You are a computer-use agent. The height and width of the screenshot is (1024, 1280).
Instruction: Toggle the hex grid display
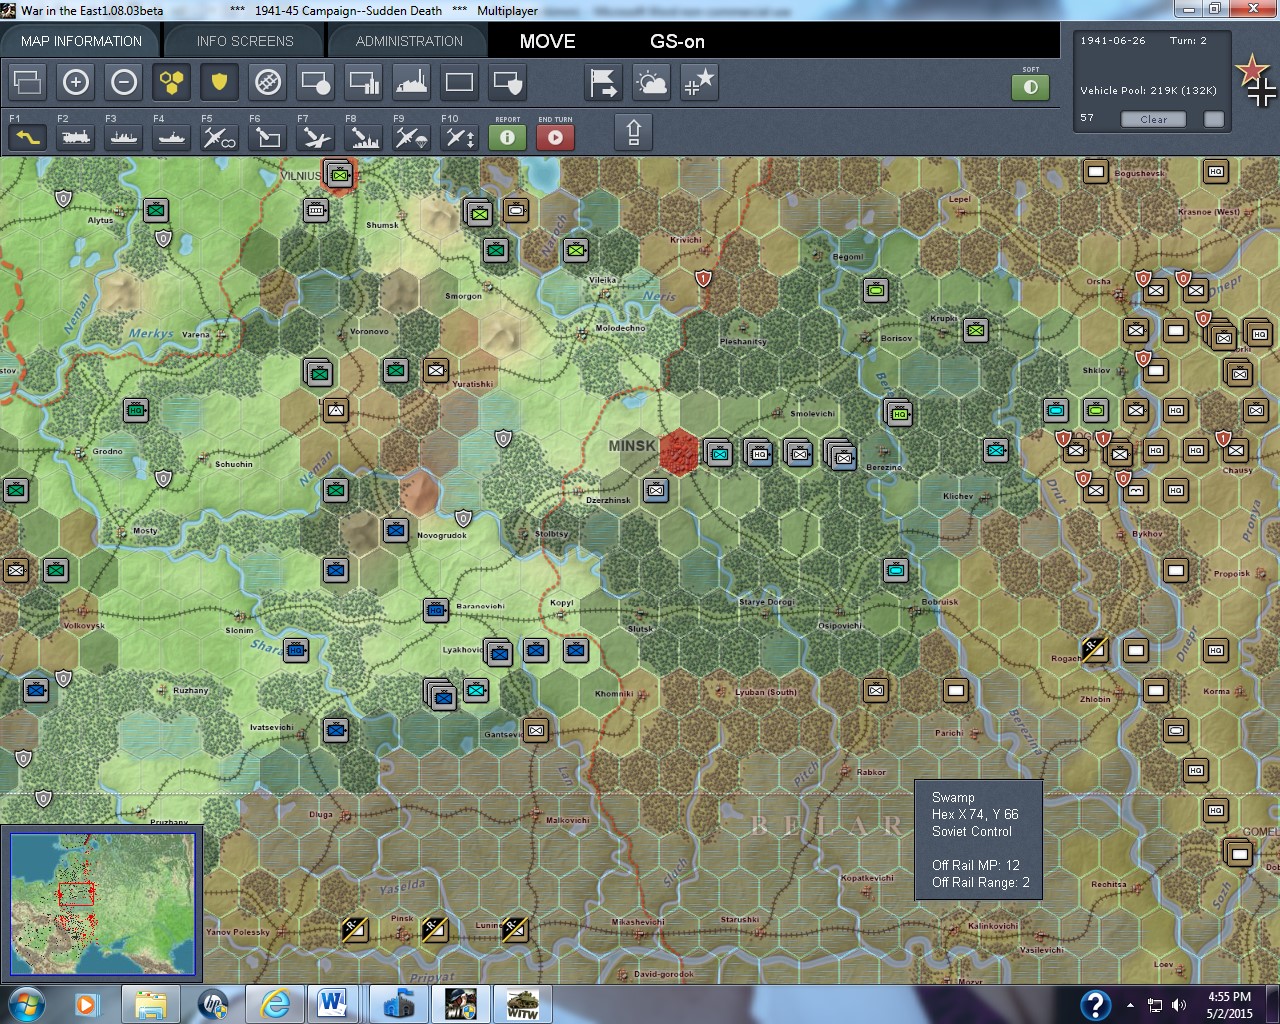(x=172, y=82)
